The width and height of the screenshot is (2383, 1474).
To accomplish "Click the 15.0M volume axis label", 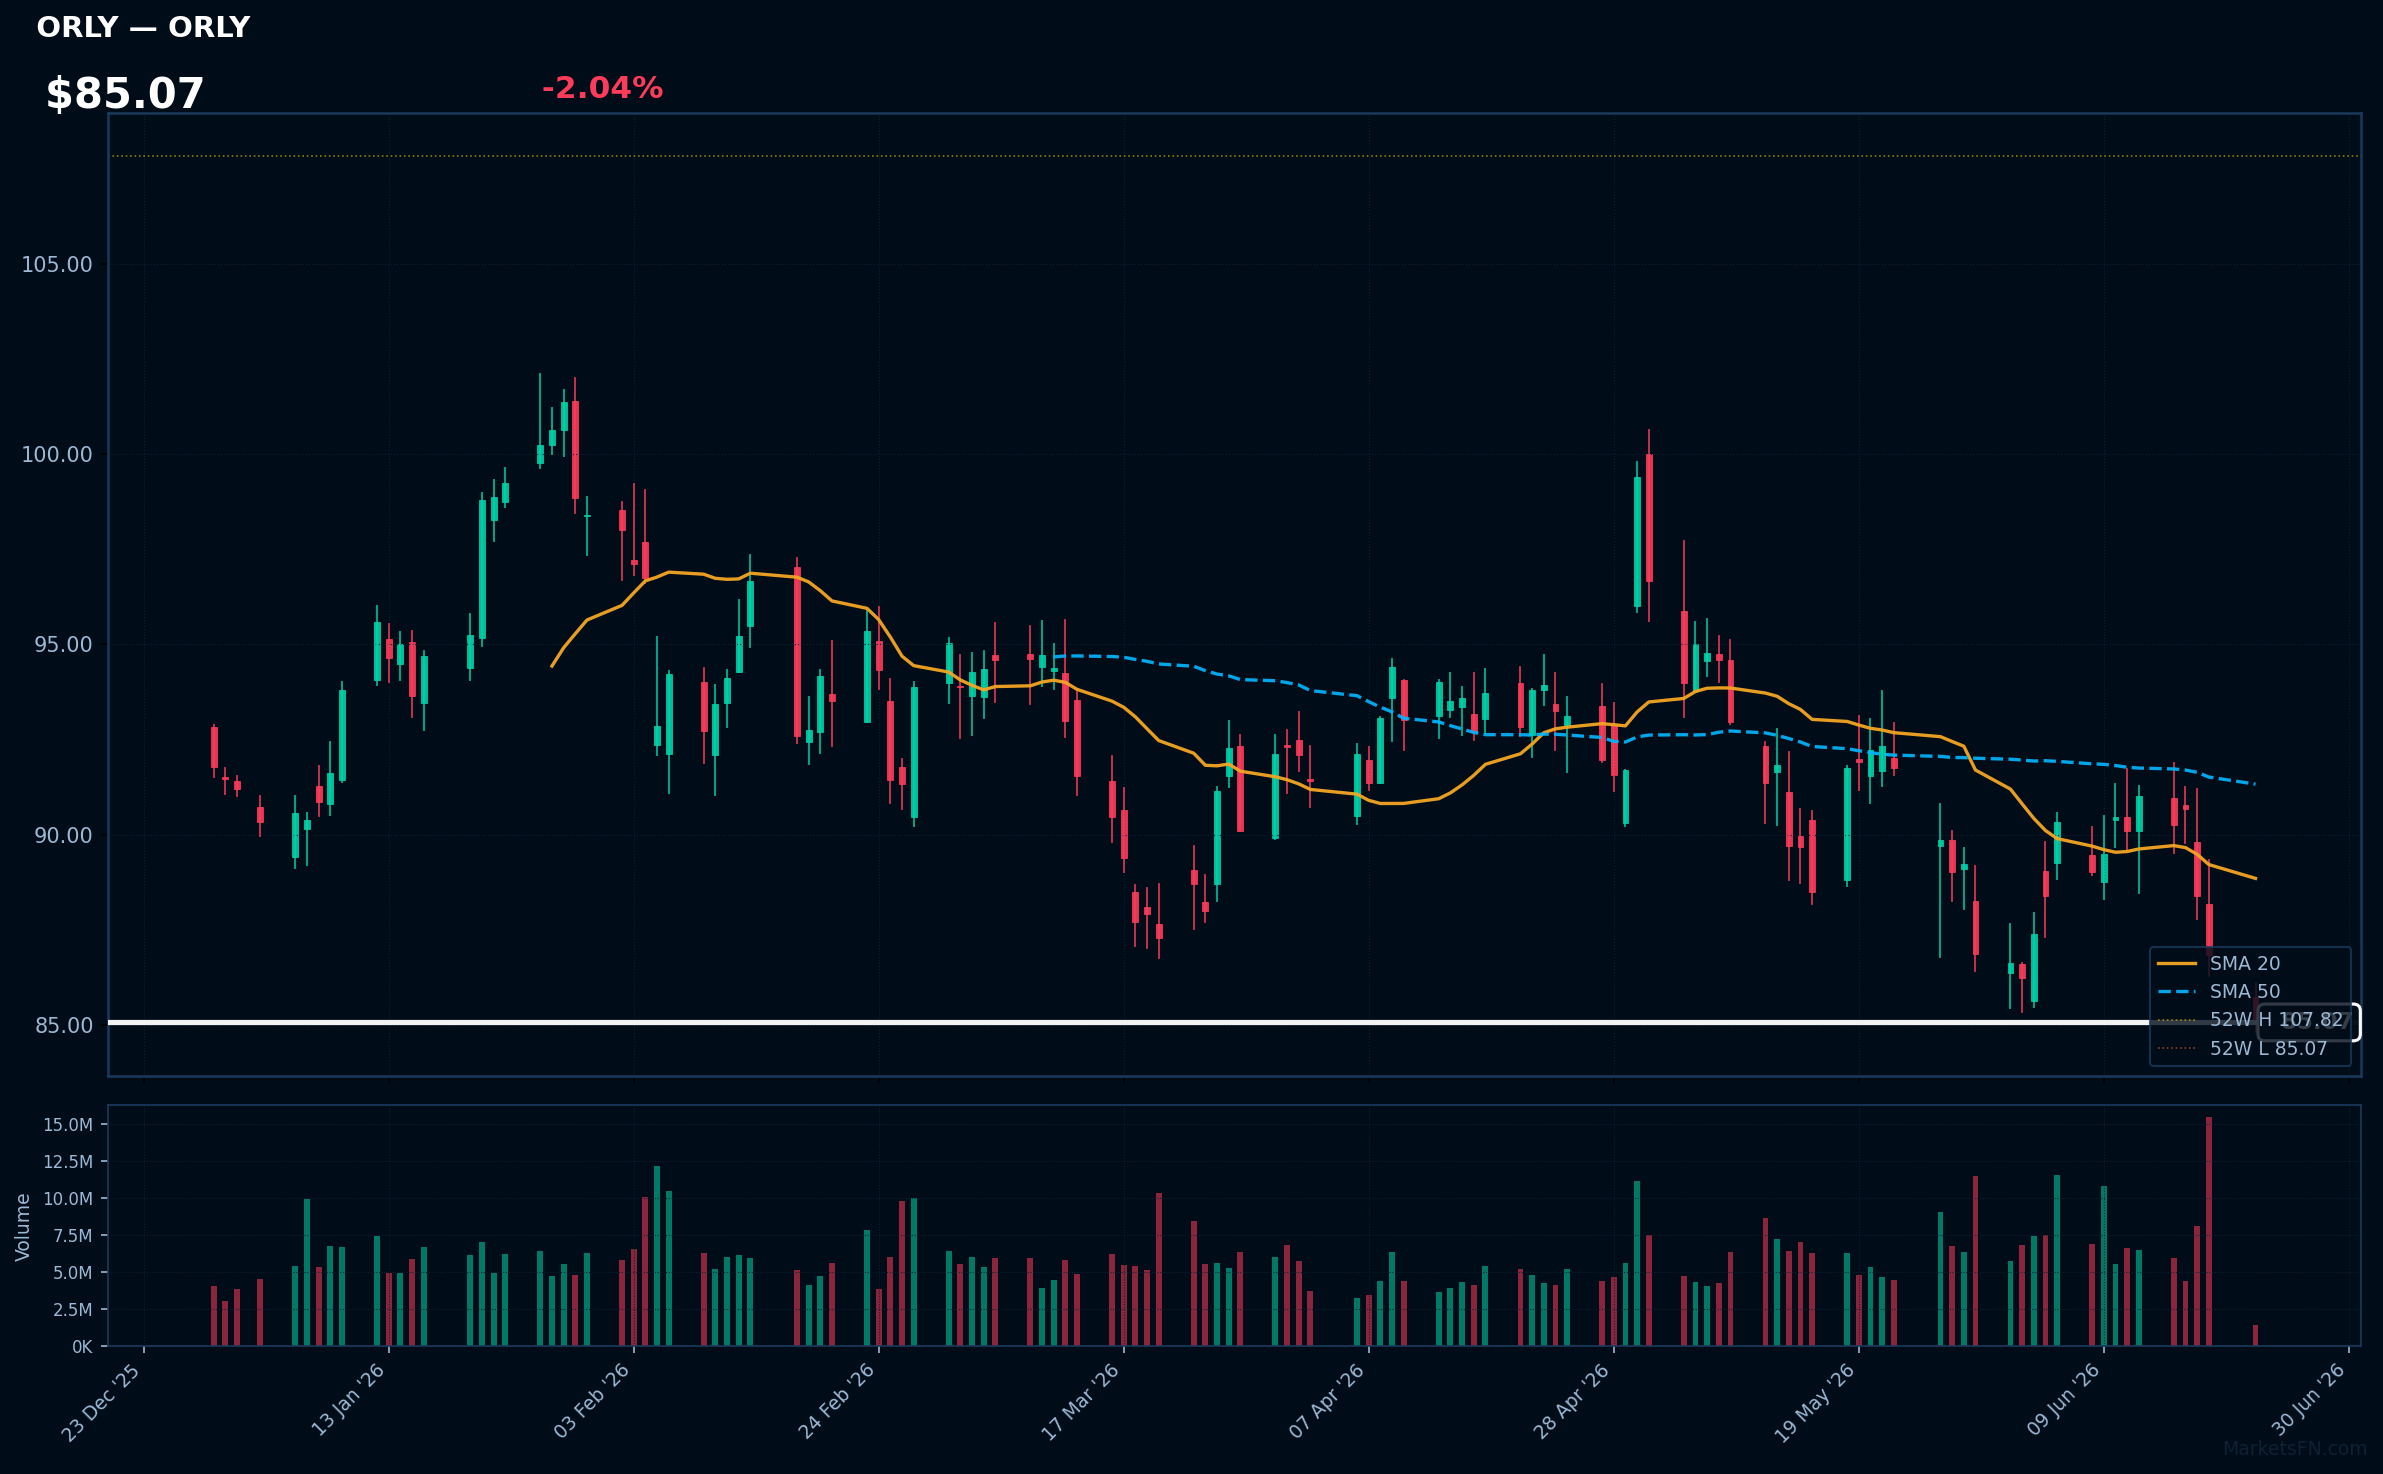I will click(x=68, y=1124).
